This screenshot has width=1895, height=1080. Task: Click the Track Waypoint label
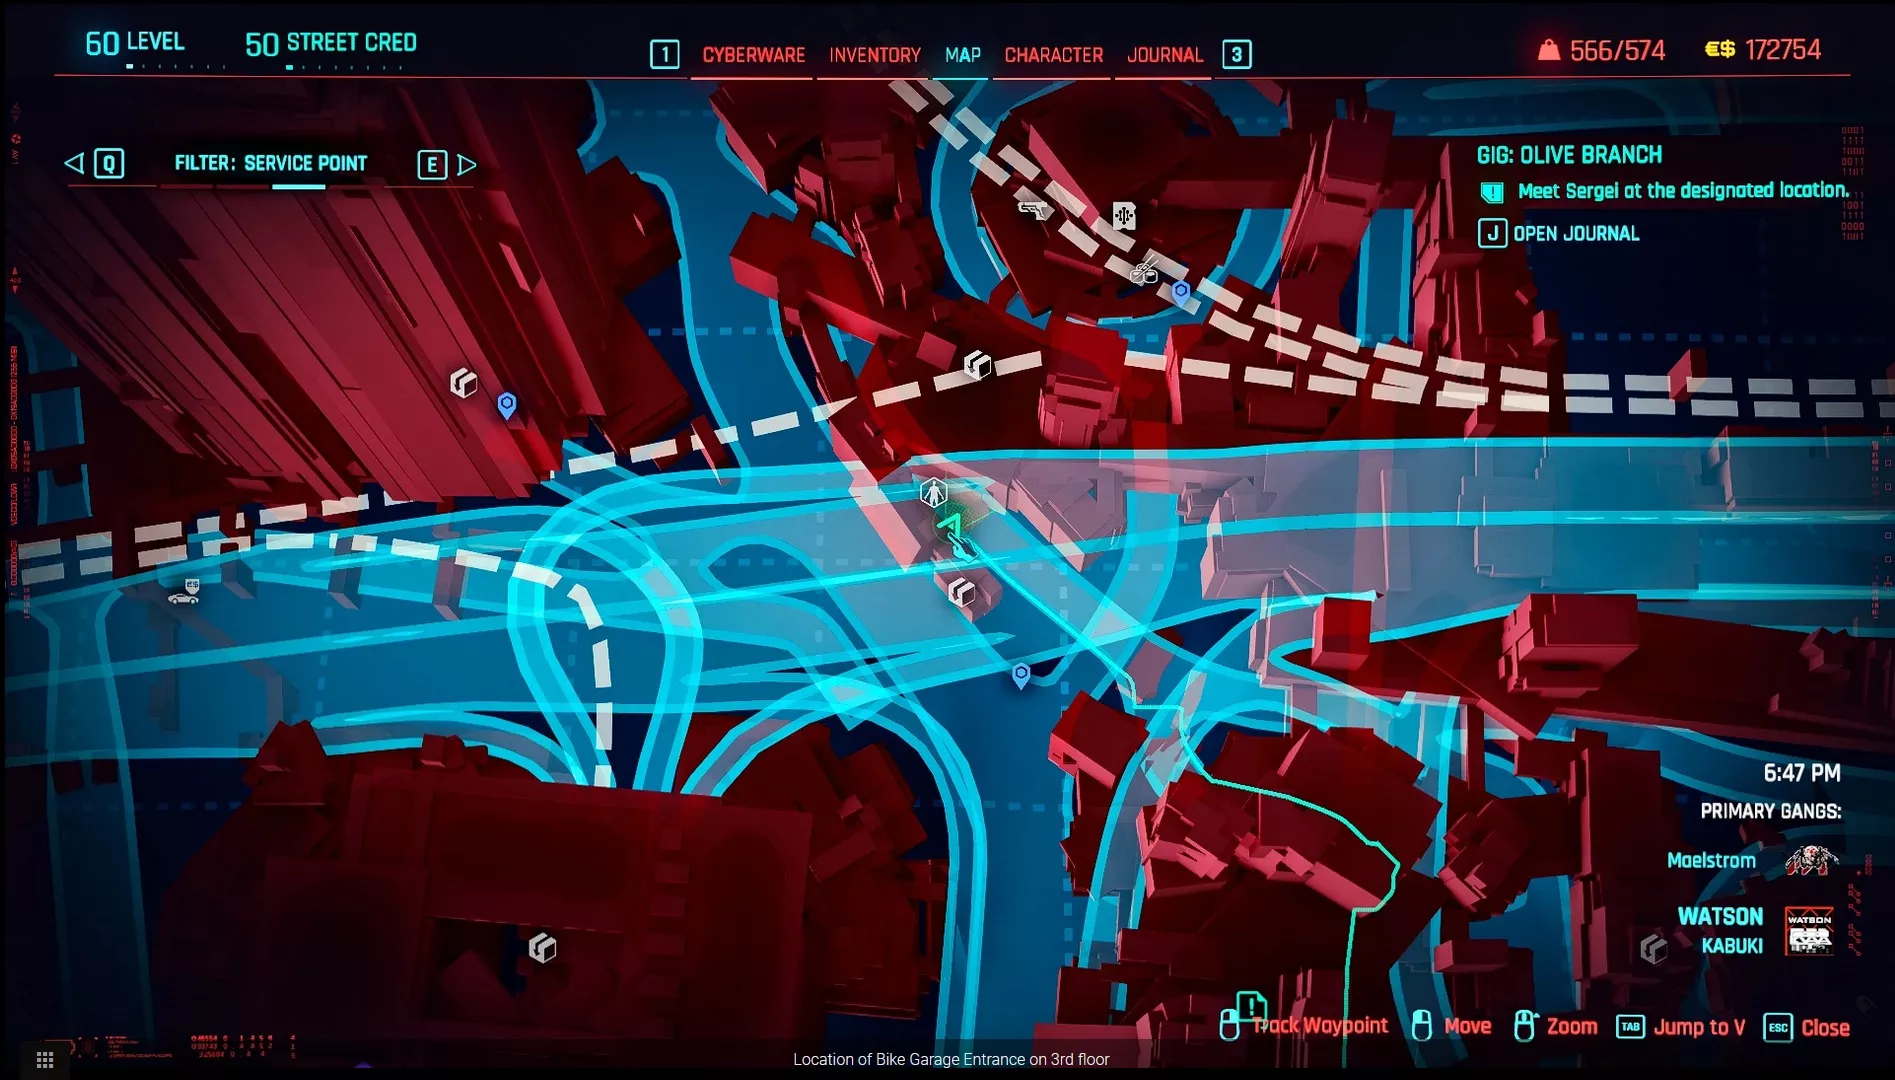tap(1320, 1026)
